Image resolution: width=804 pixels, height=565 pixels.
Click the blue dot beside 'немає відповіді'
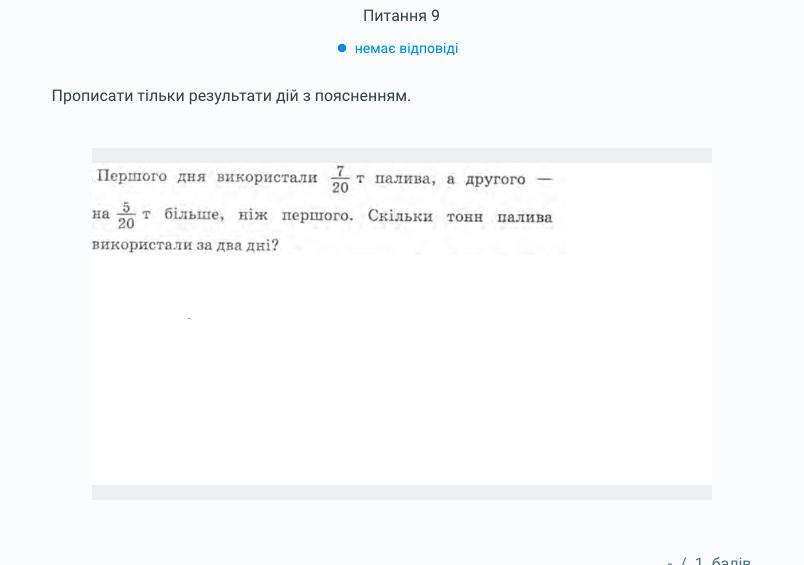(342, 48)
